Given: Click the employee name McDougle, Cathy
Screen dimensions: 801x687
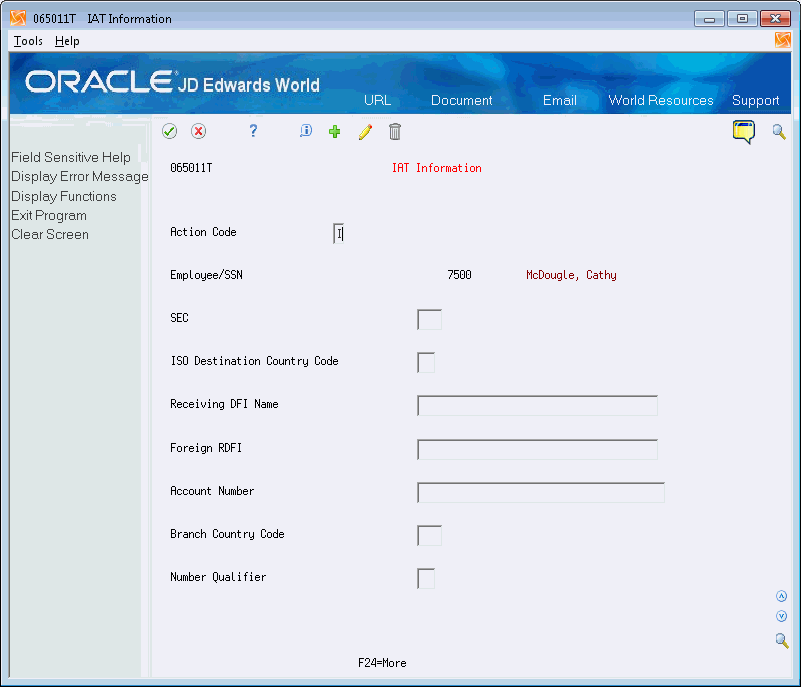Looking at the screenshot, I should [x=571, y=275].
